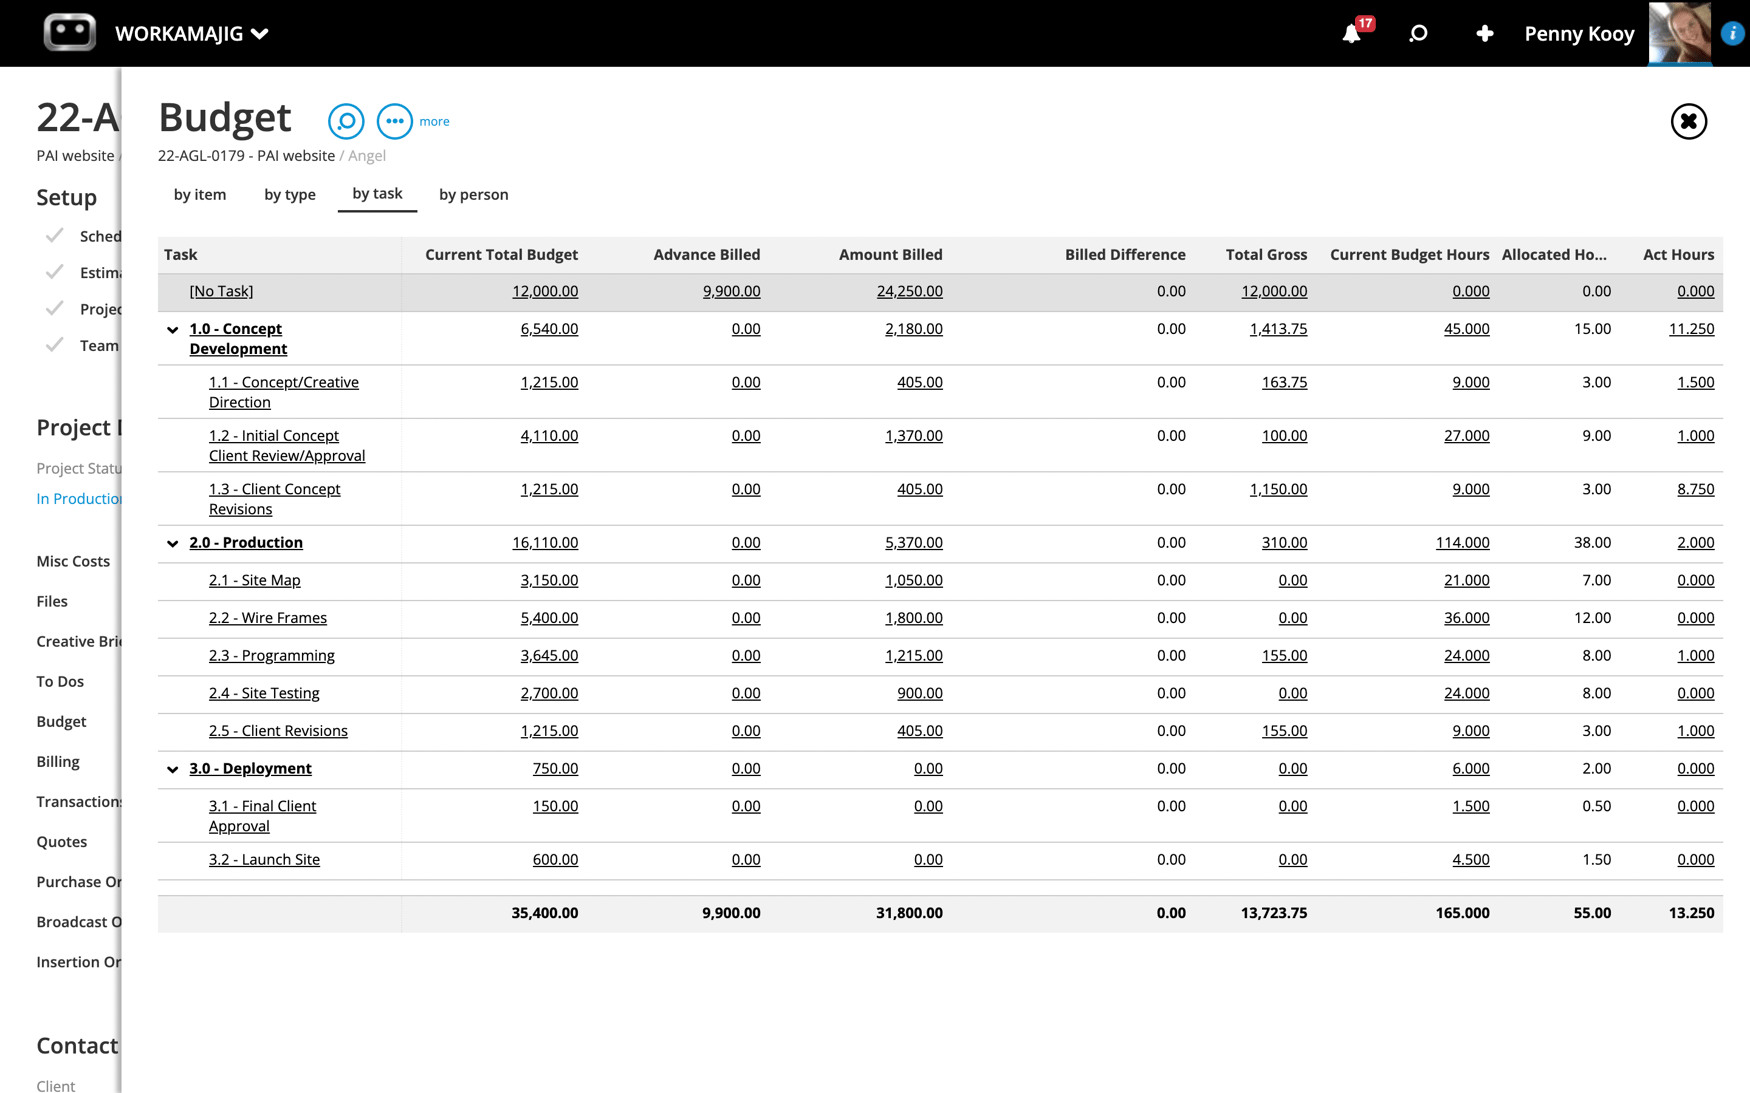The height and width of the screenshot is (1093, 1750).
Task: Click the circular search icon beside Budget
Action: click(346, 121)
